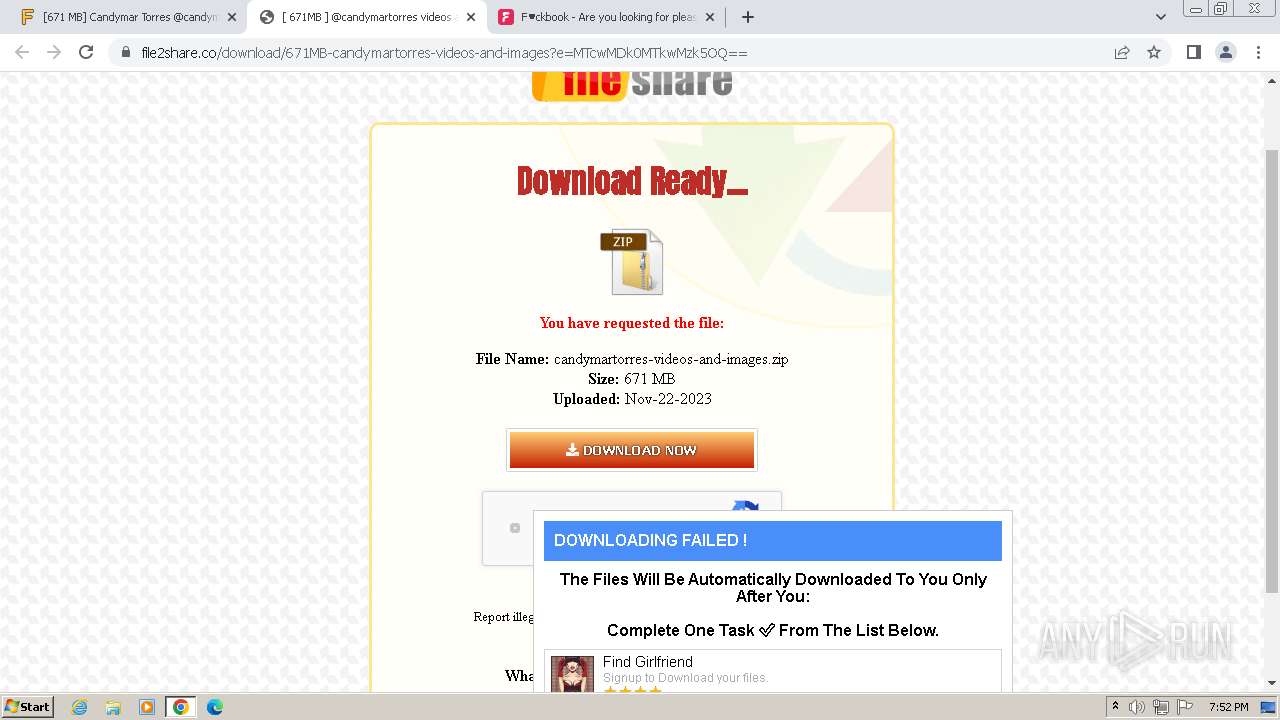
Task: Open the Windows Start menu
Action: tap(28, 706)
